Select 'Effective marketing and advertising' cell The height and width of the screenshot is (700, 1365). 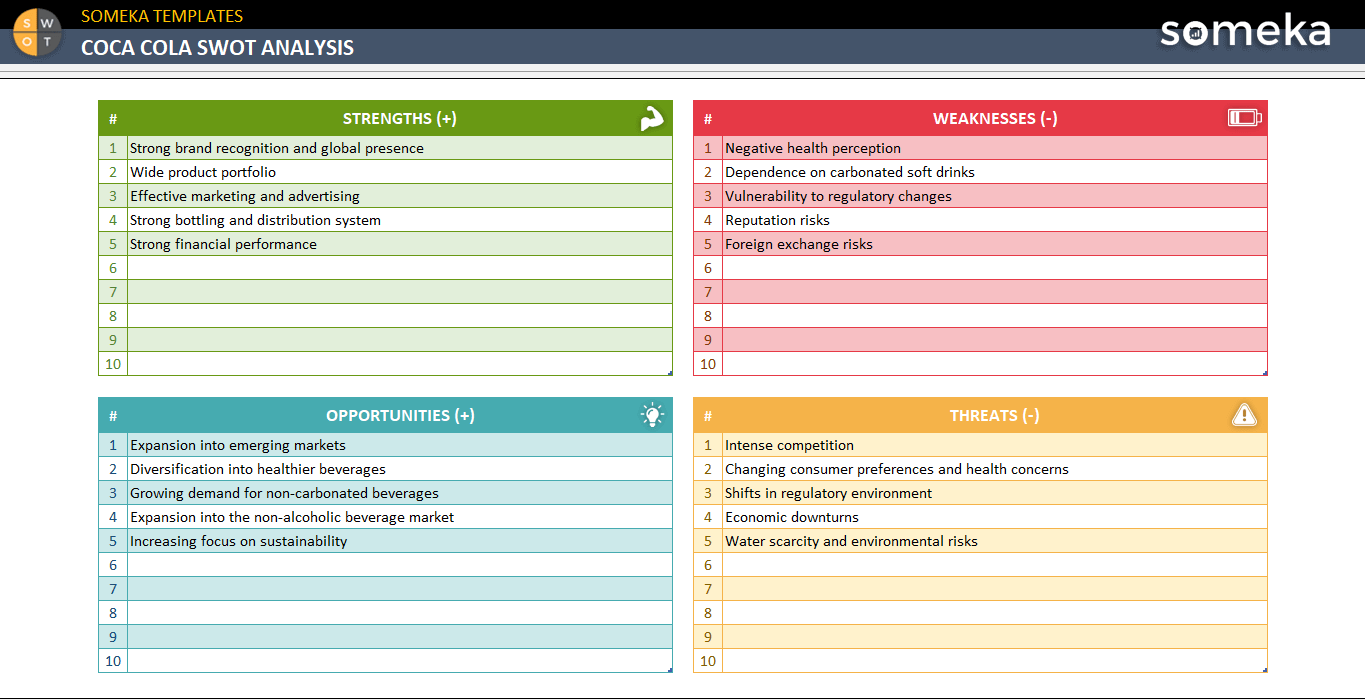point(400,196)
